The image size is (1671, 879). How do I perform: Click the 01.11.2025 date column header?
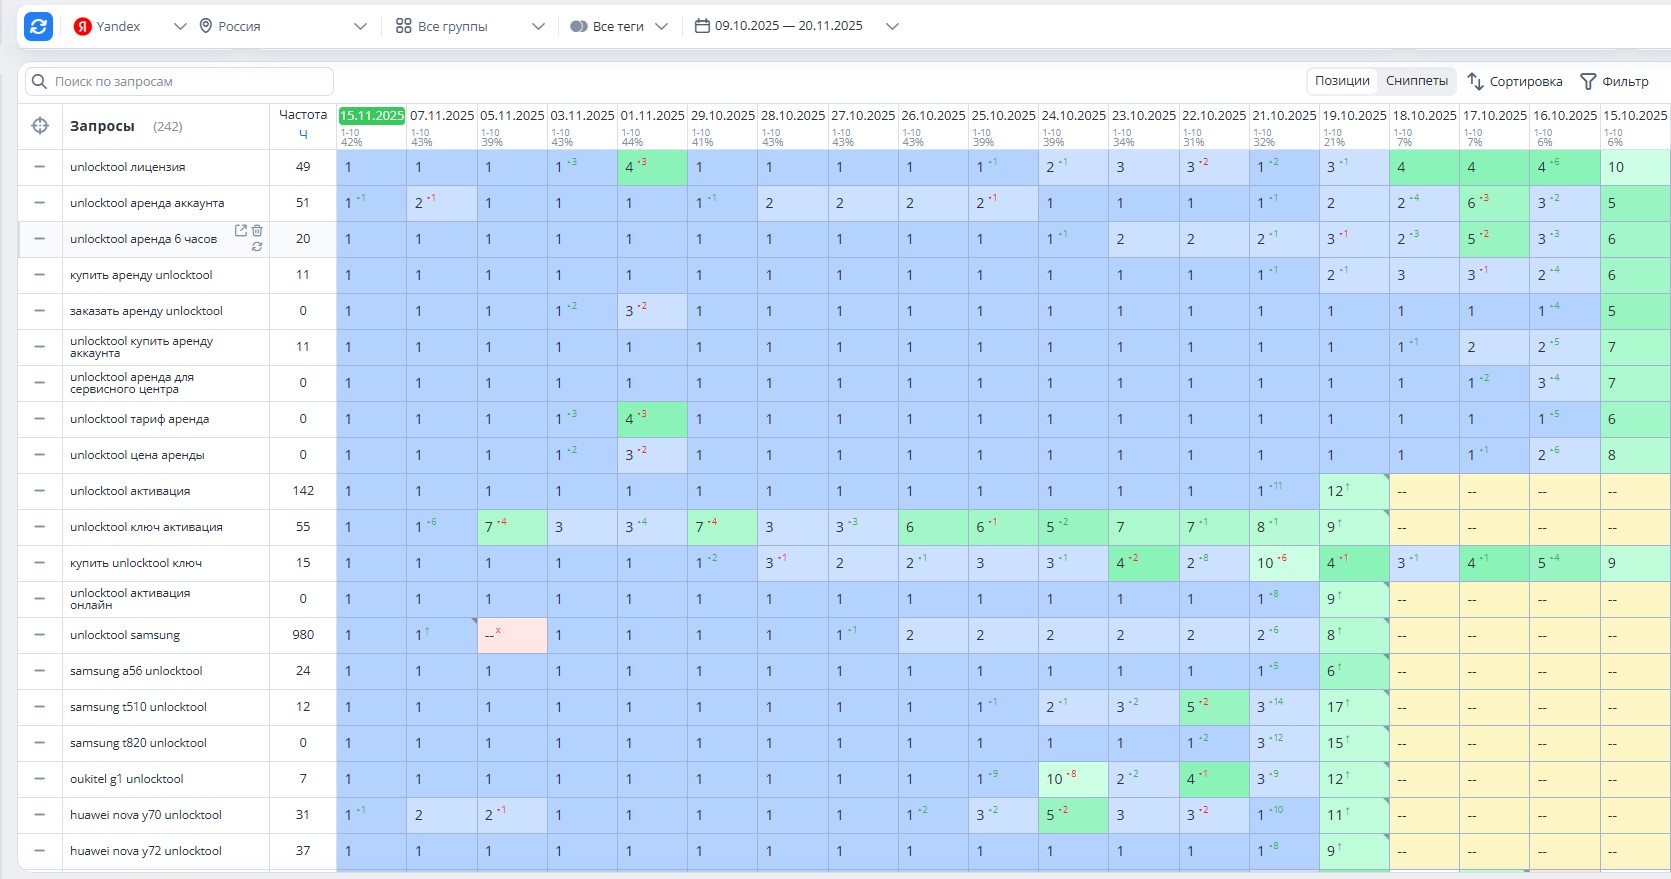click(652, 116)
